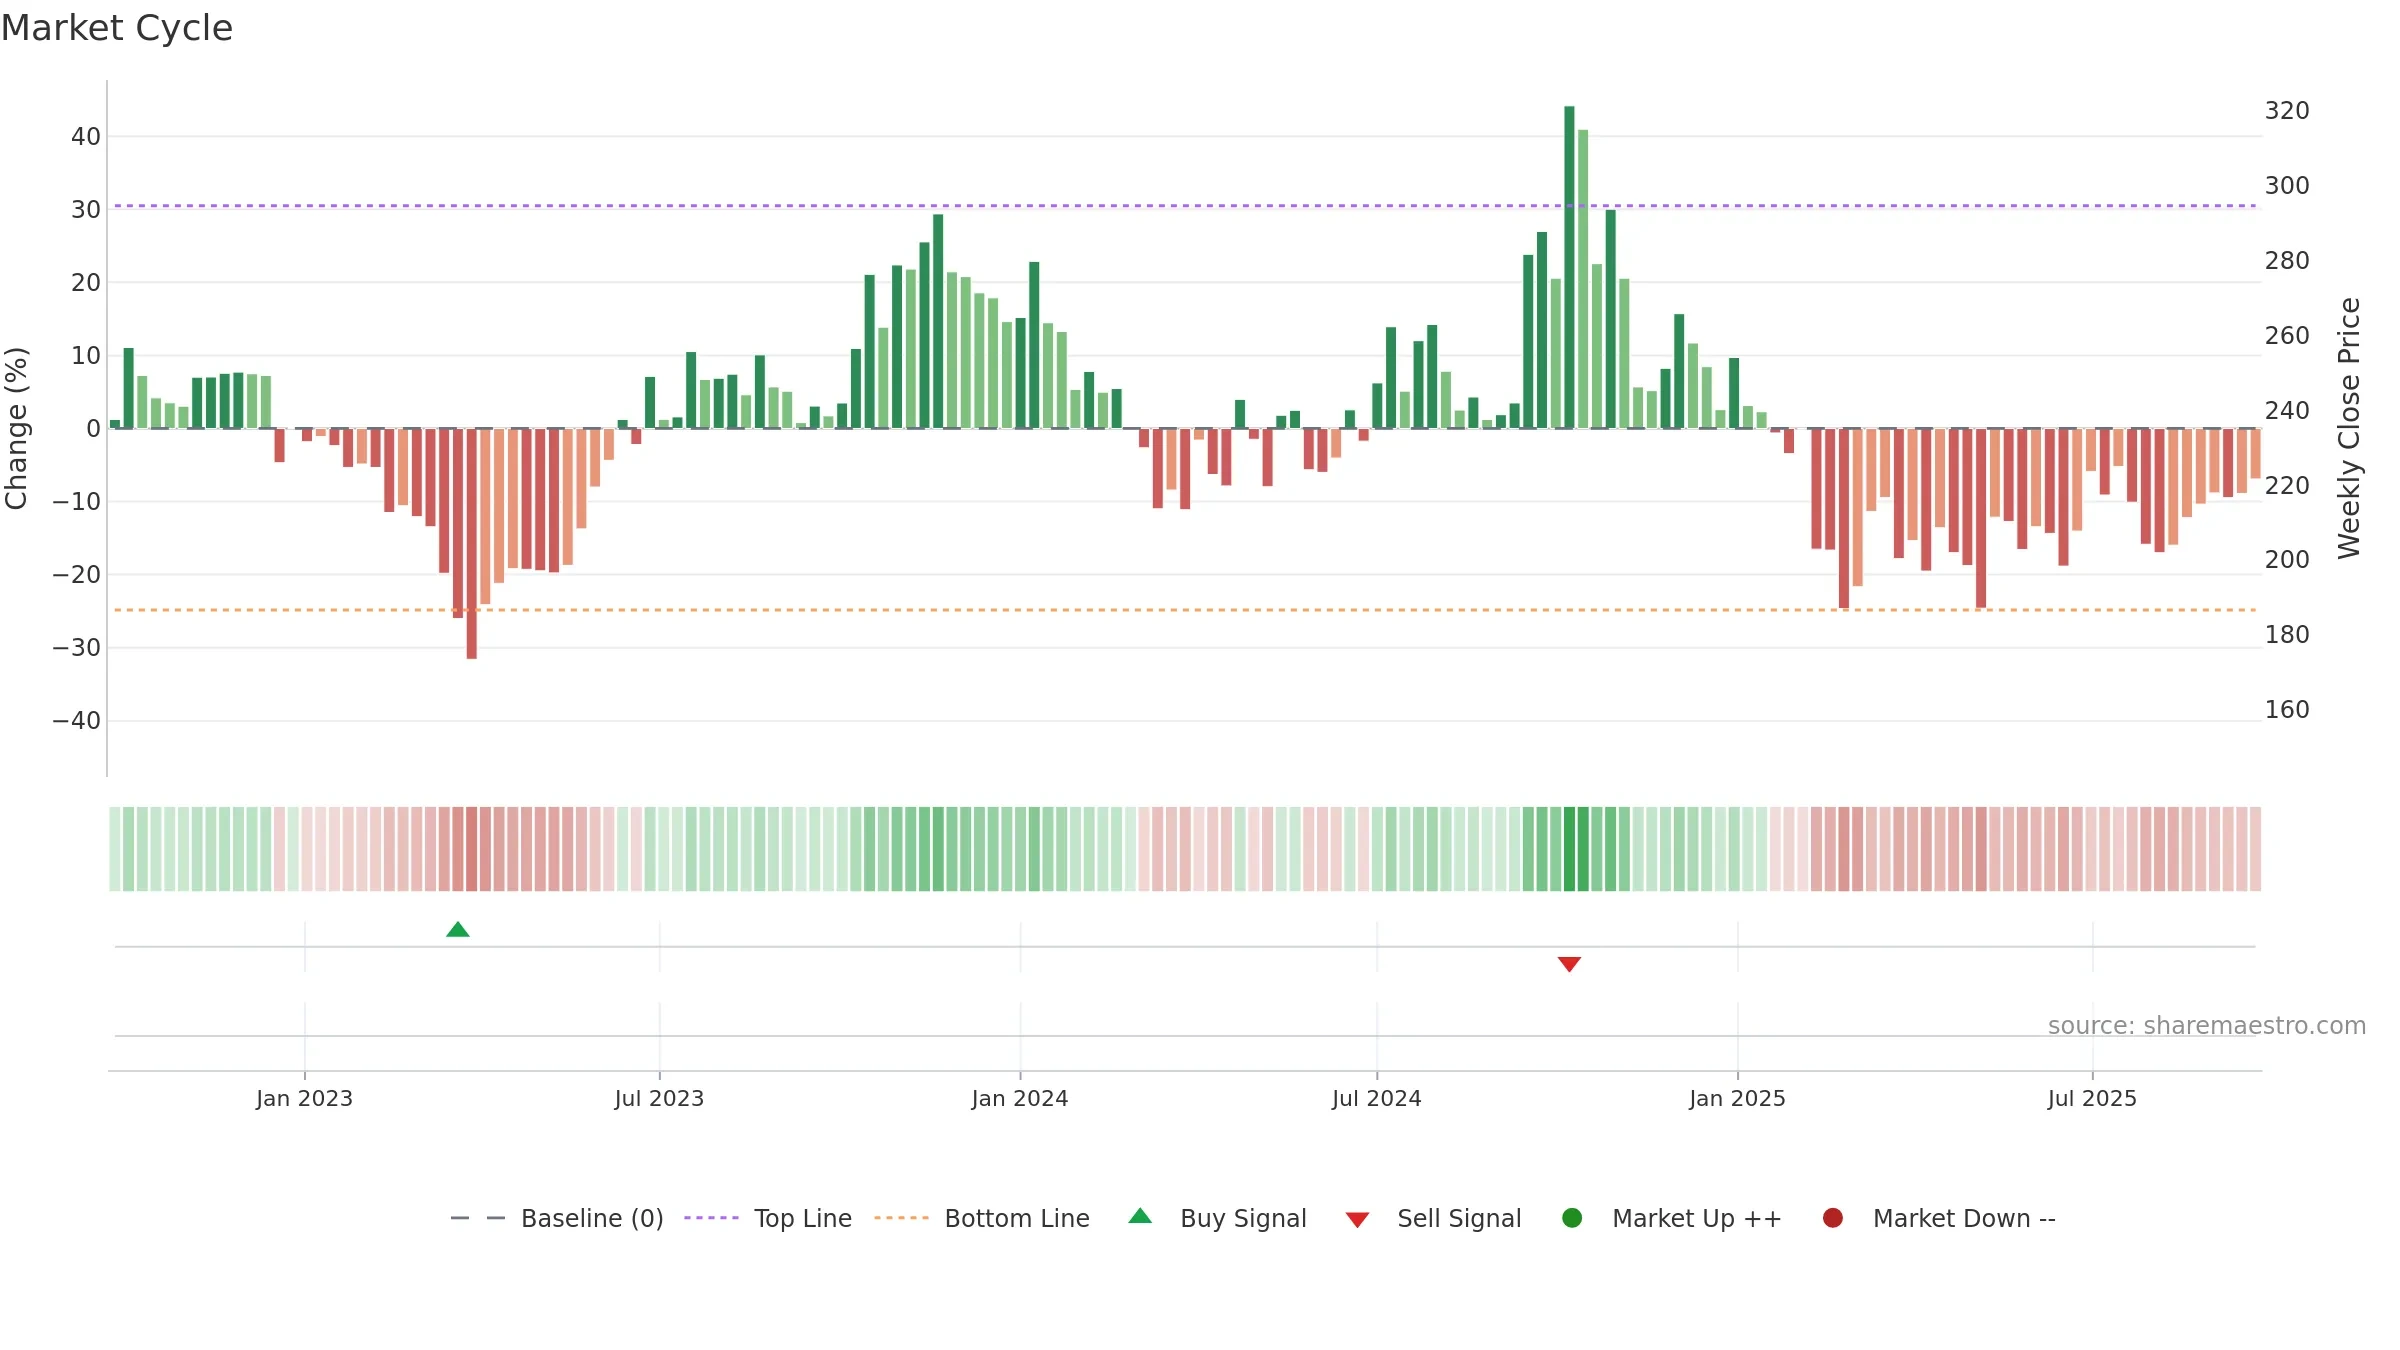Click the Jan 2025 axis label

1738,1098
